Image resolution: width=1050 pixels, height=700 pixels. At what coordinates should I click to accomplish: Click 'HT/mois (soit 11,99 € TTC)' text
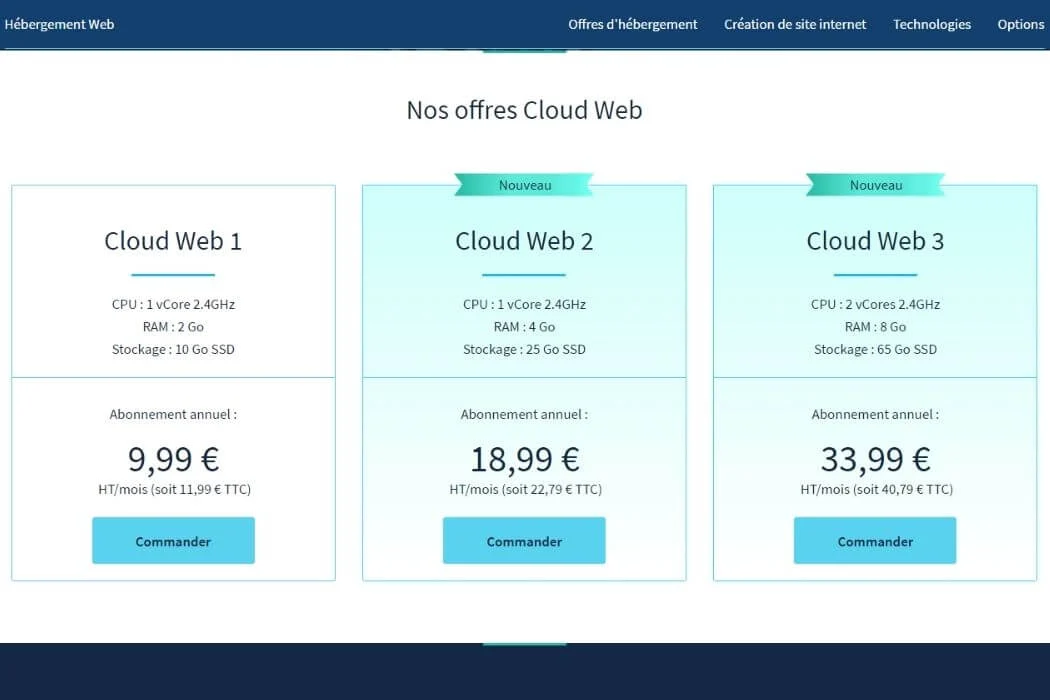[174, 490]
